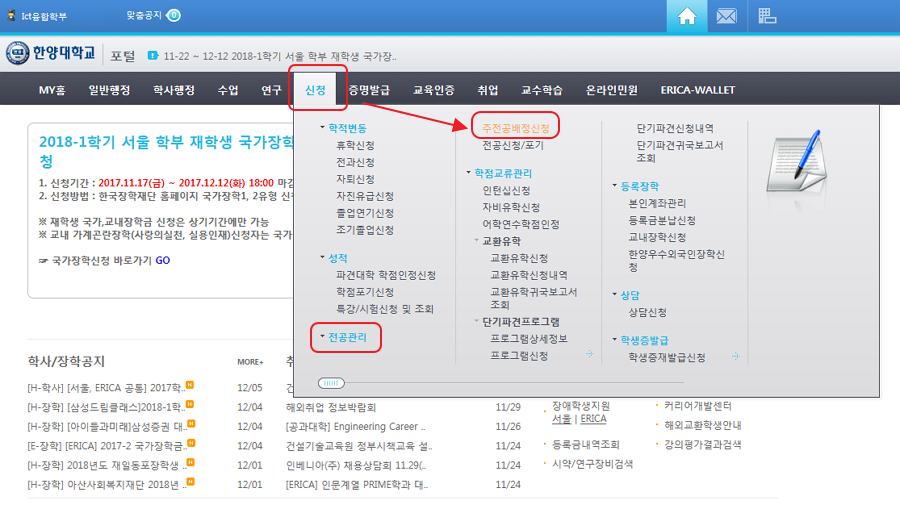Image resolution: width=900 pixels, height=509 pixels.
Task: Go to the portal home icon
Action: (x=686, y=16)
